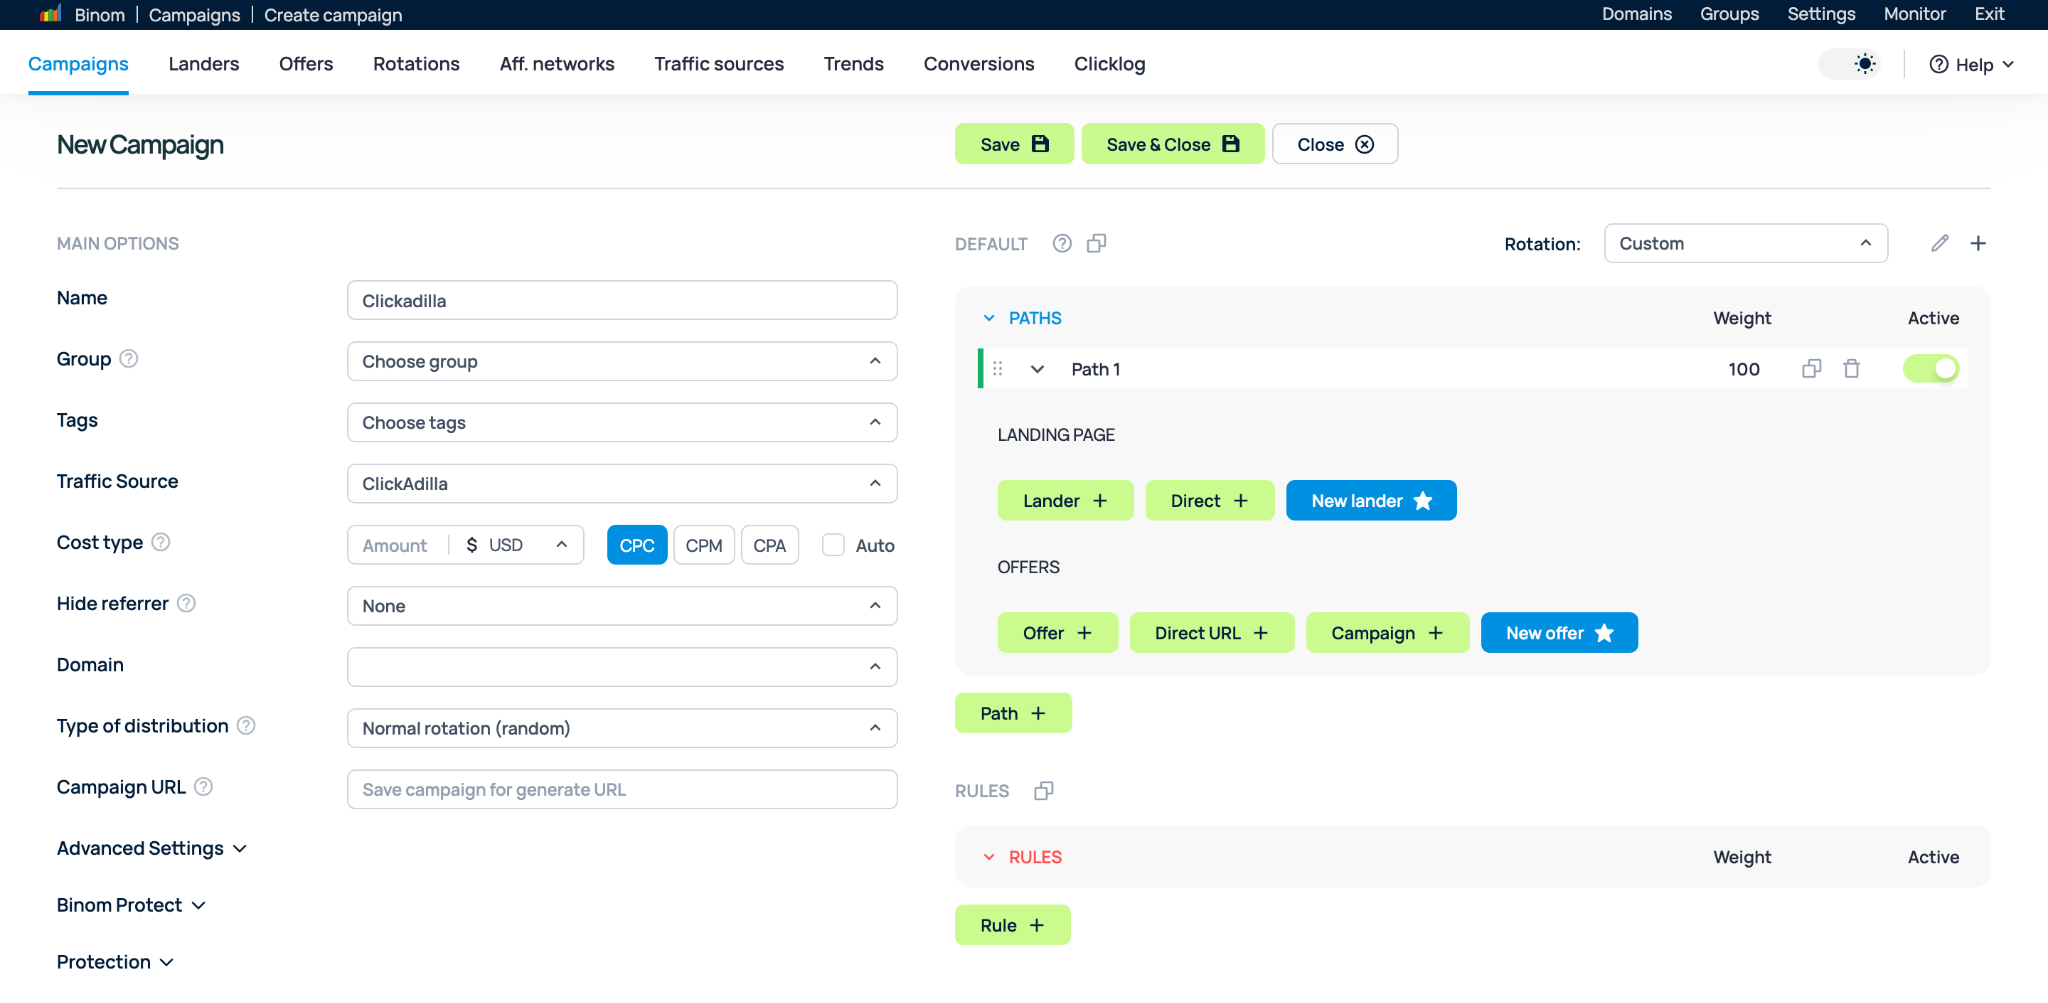Click the Save & Close button
The image size is (2048, 1003).
[1172, 144]
